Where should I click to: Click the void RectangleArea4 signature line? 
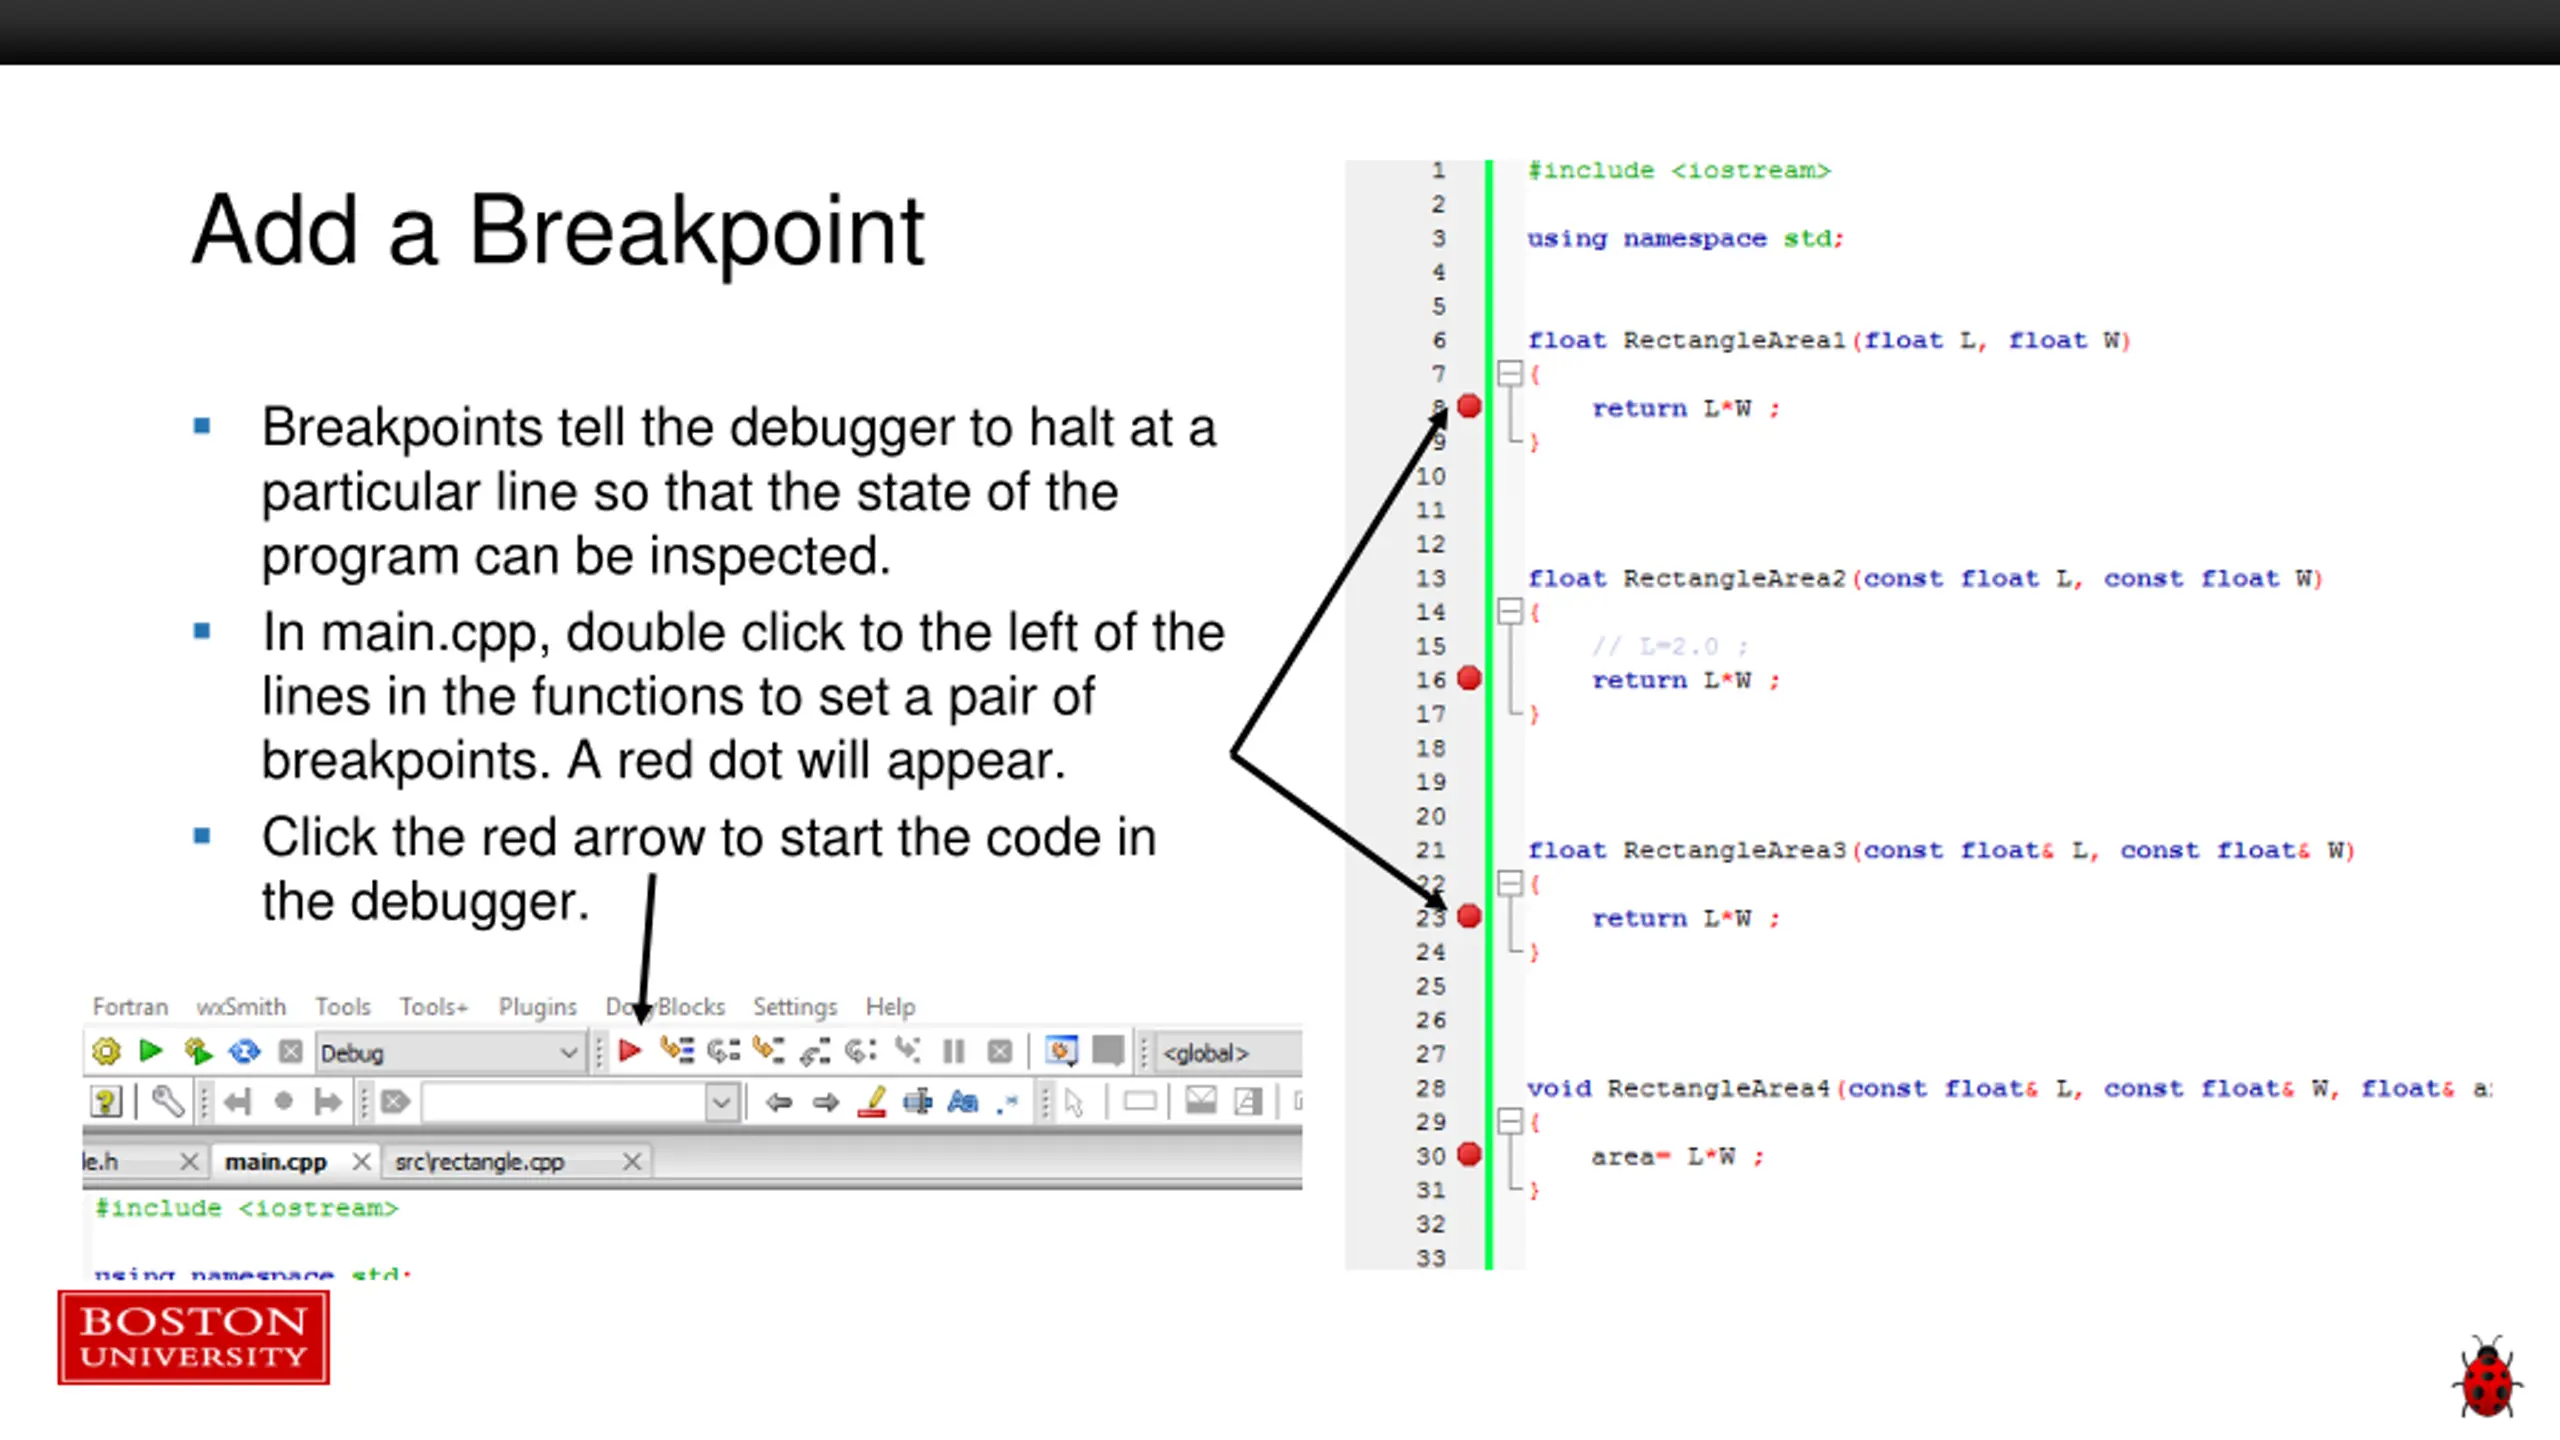tap(2010, 1088)
